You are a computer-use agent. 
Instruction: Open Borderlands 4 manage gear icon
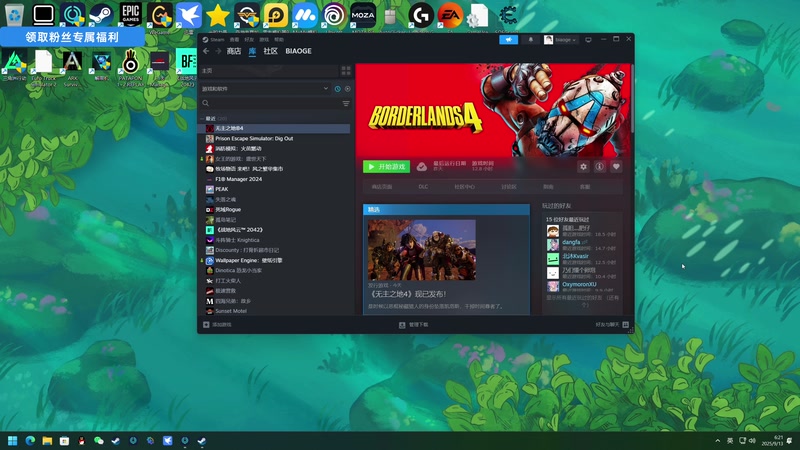(x=583, y=167)
